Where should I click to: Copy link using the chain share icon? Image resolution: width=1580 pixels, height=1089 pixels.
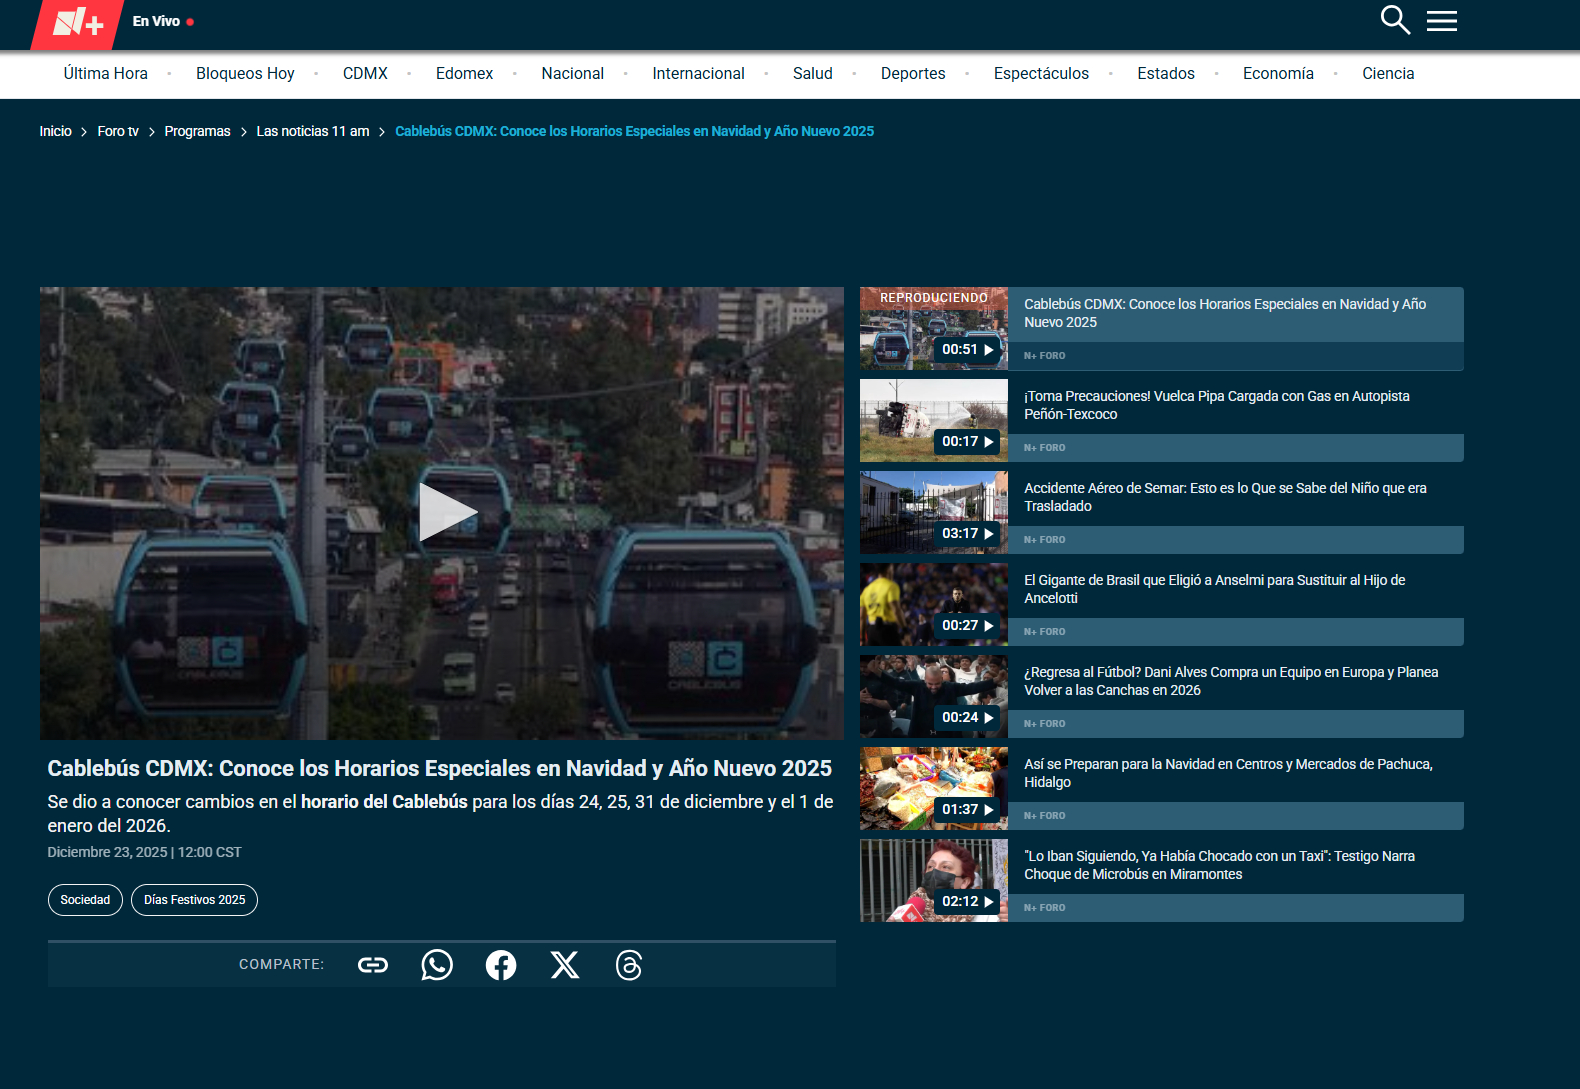pos(373,965)
